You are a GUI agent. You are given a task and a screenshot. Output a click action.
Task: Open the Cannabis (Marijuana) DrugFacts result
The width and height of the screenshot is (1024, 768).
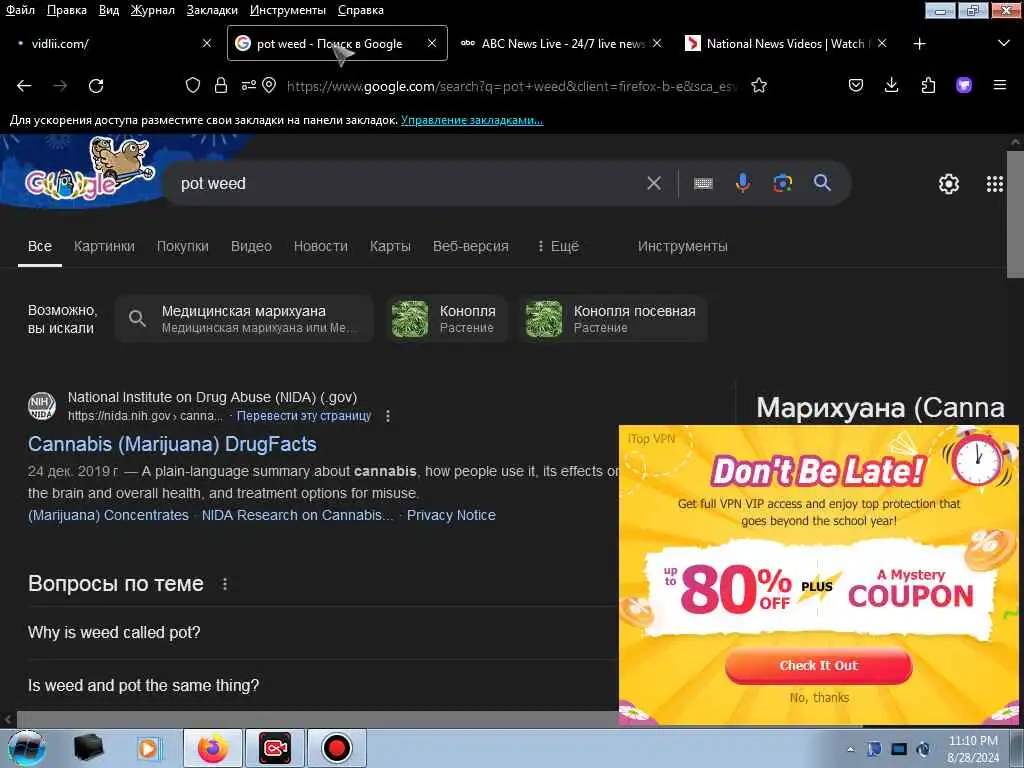click(x=172, y=444)
